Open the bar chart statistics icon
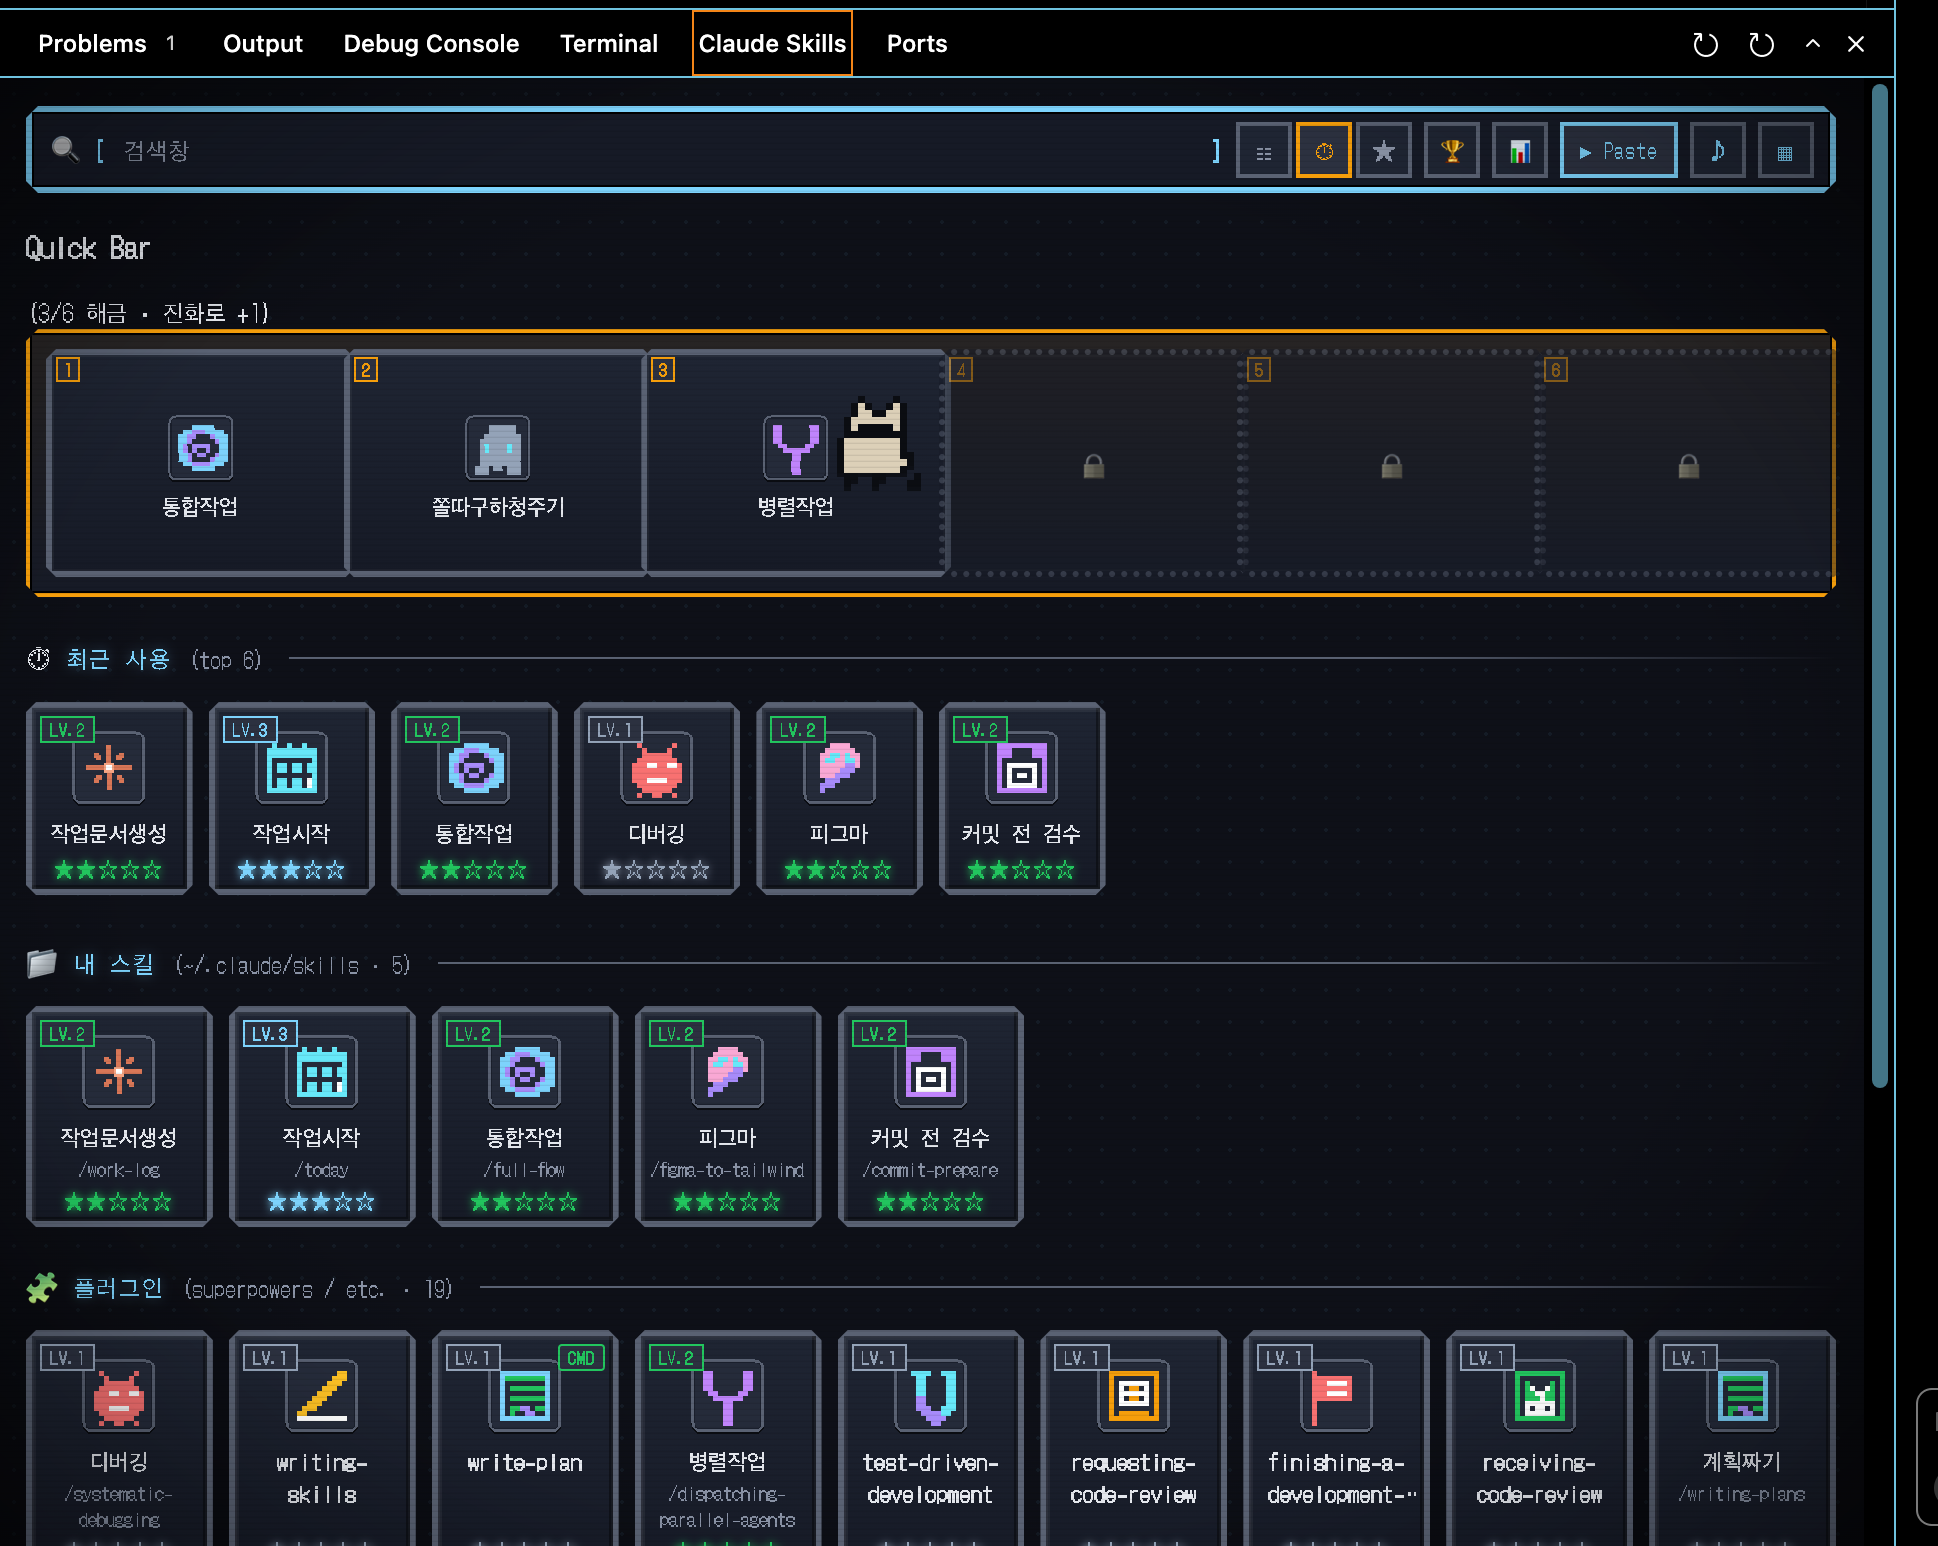The width and height of the screenshot is (1938, 1546). 1520,151
